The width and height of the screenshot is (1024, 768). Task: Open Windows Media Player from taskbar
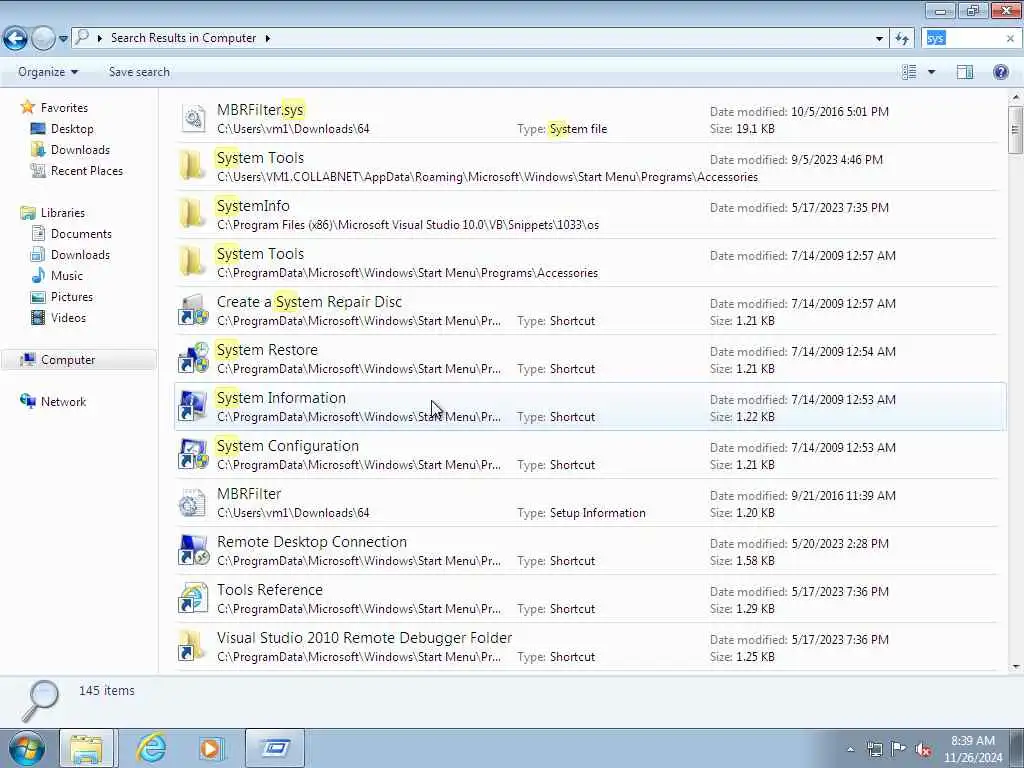211,748
